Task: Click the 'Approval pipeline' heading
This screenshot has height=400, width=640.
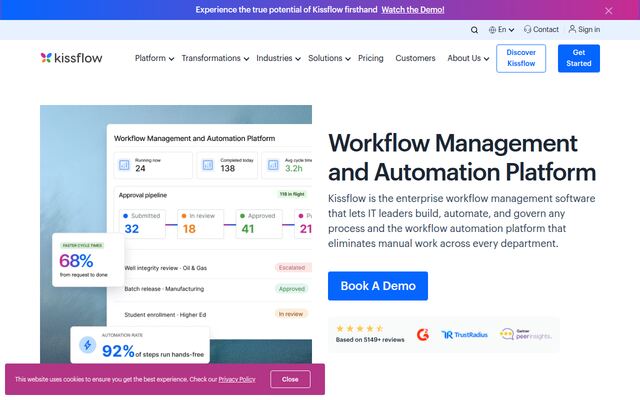Action: (143, 195)
